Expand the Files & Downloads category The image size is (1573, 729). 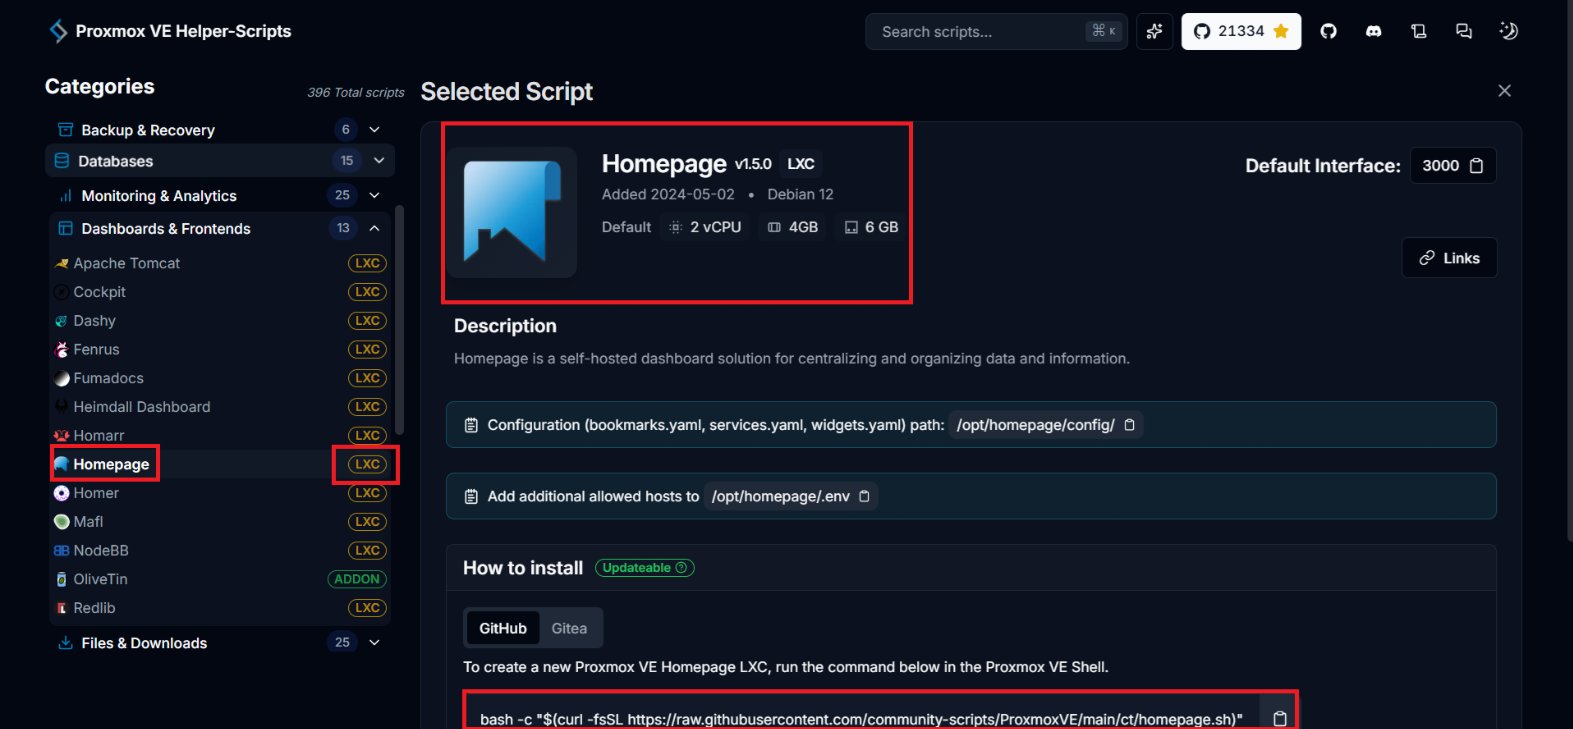click(x=375, y=643)
